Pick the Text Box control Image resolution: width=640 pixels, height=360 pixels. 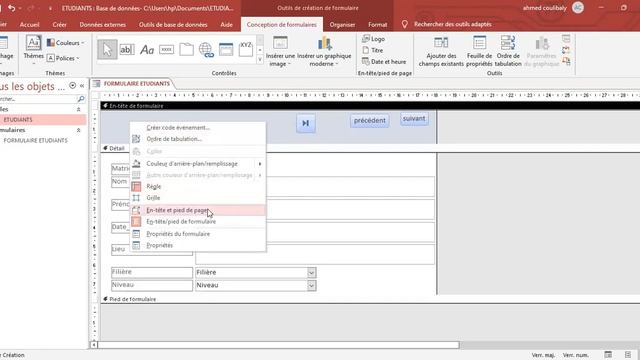[127, 50]
